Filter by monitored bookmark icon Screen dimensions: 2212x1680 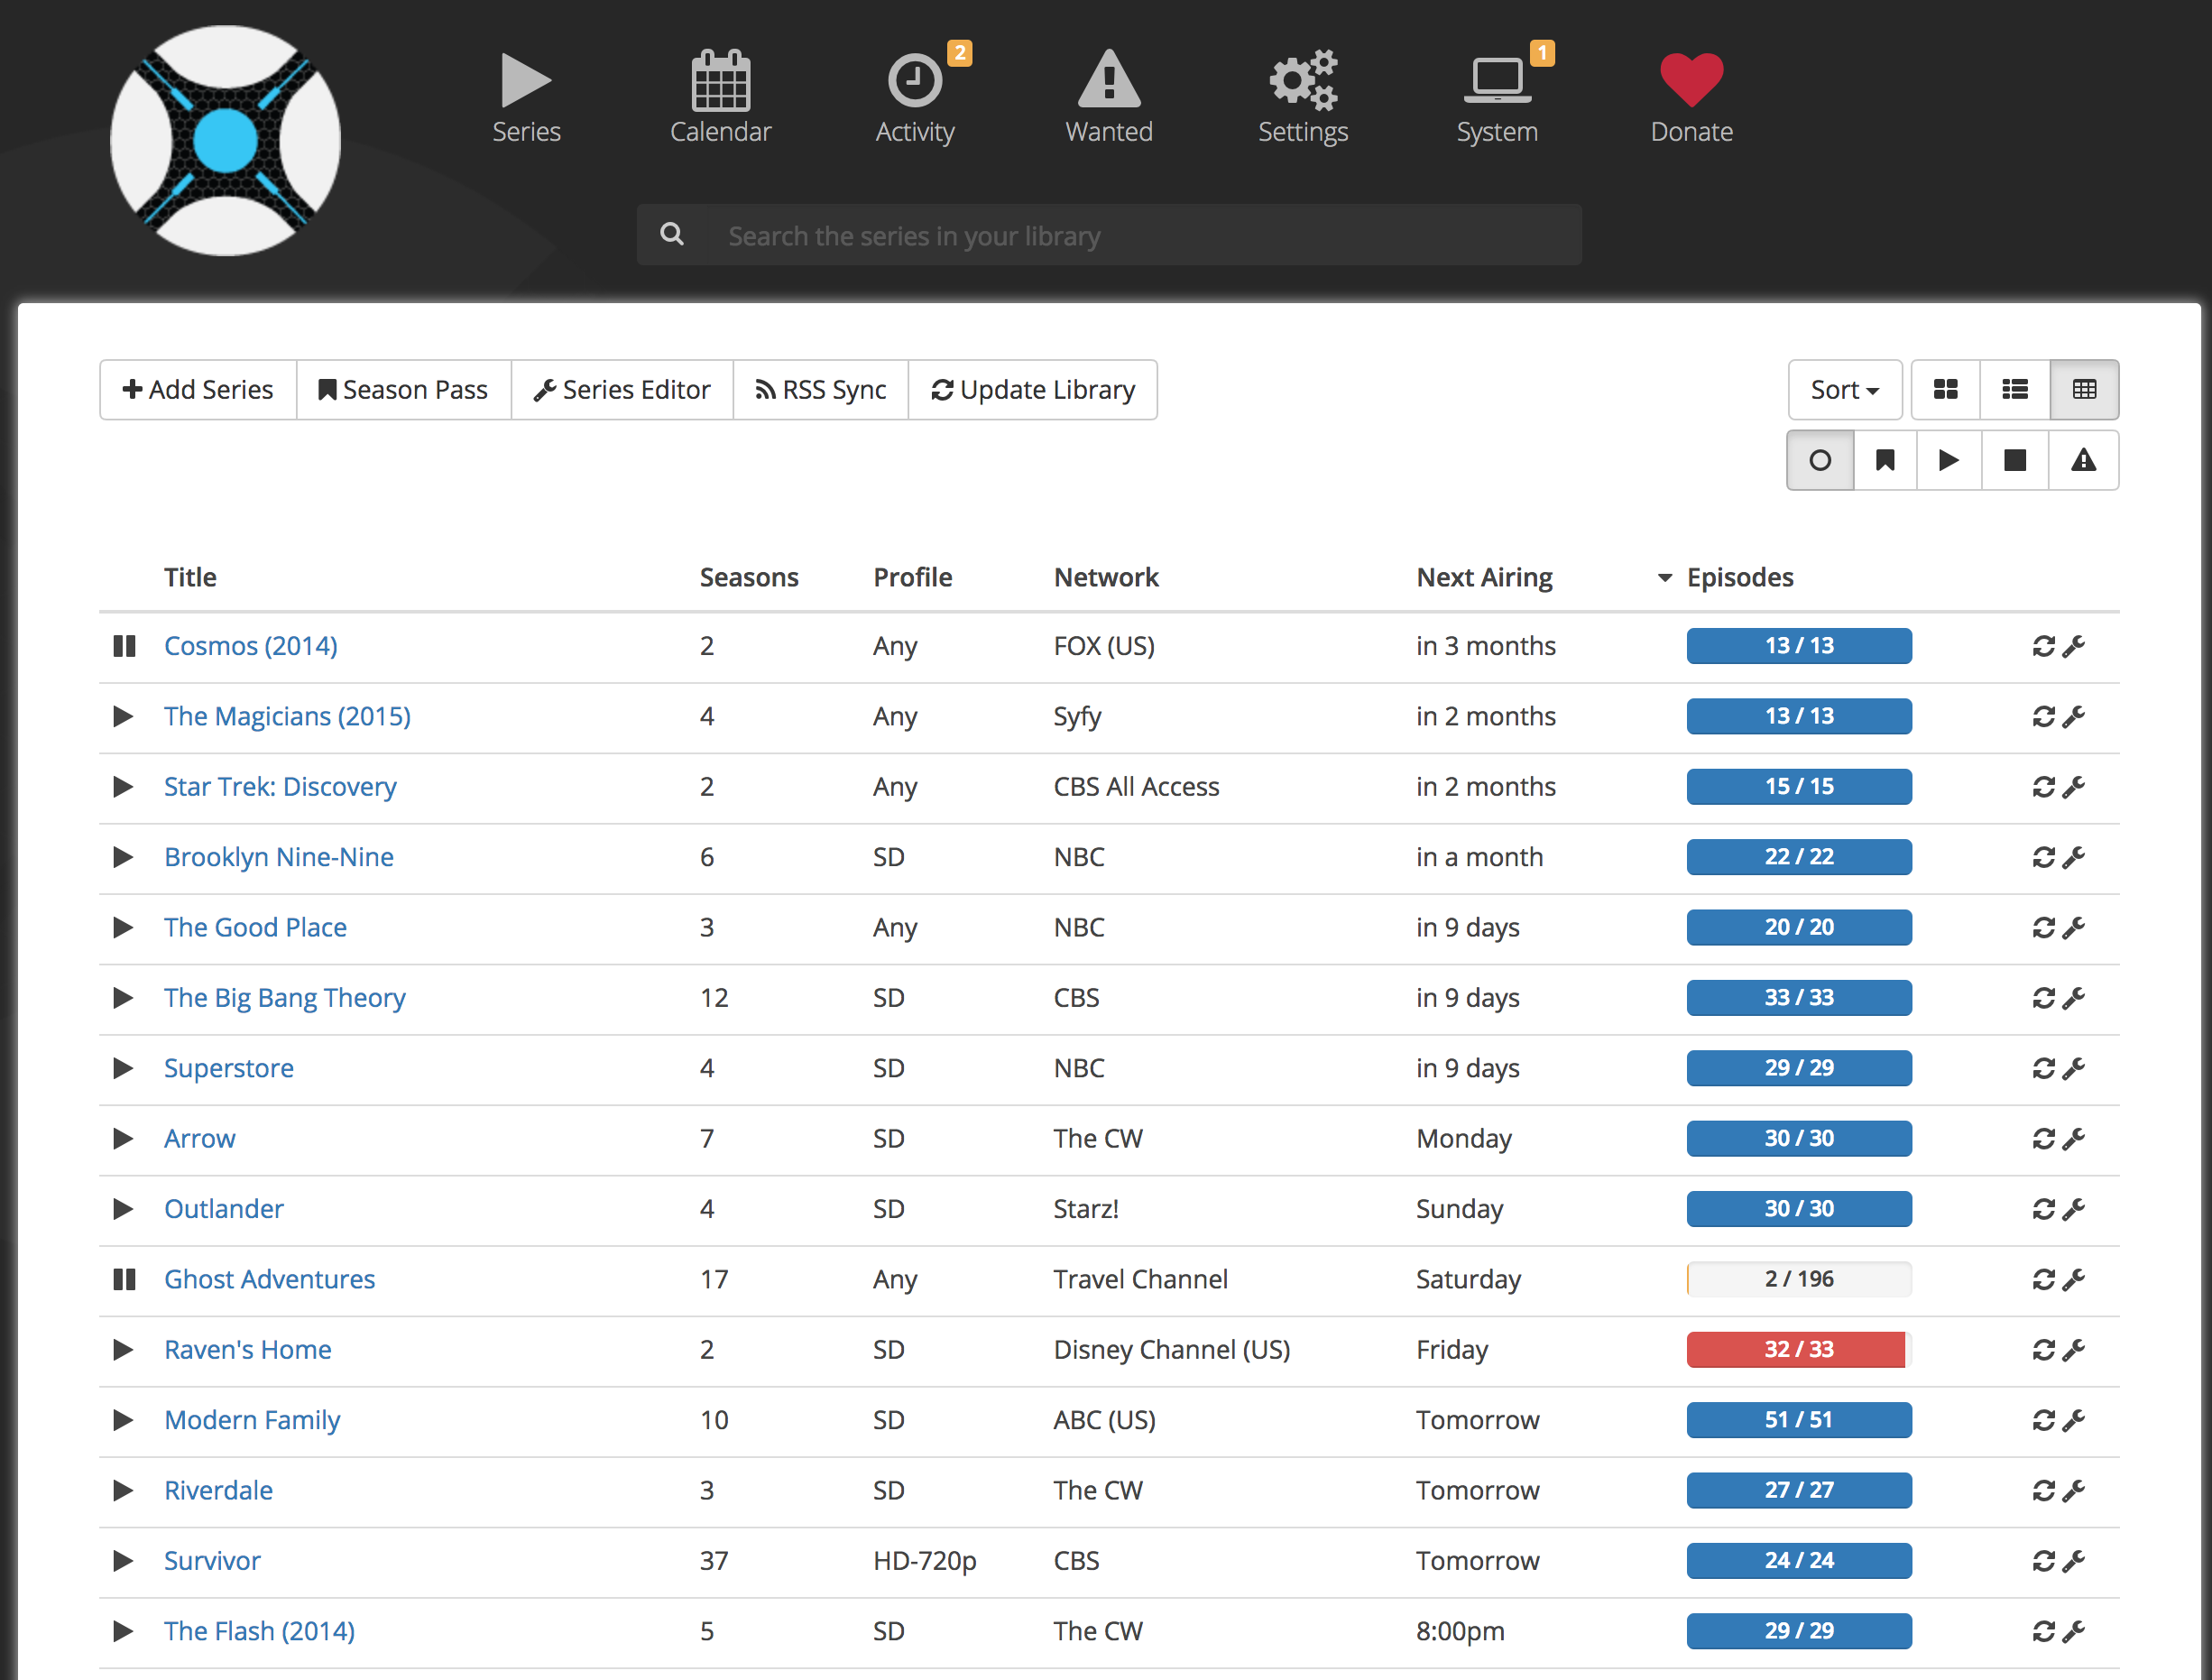pos(1885,460)
